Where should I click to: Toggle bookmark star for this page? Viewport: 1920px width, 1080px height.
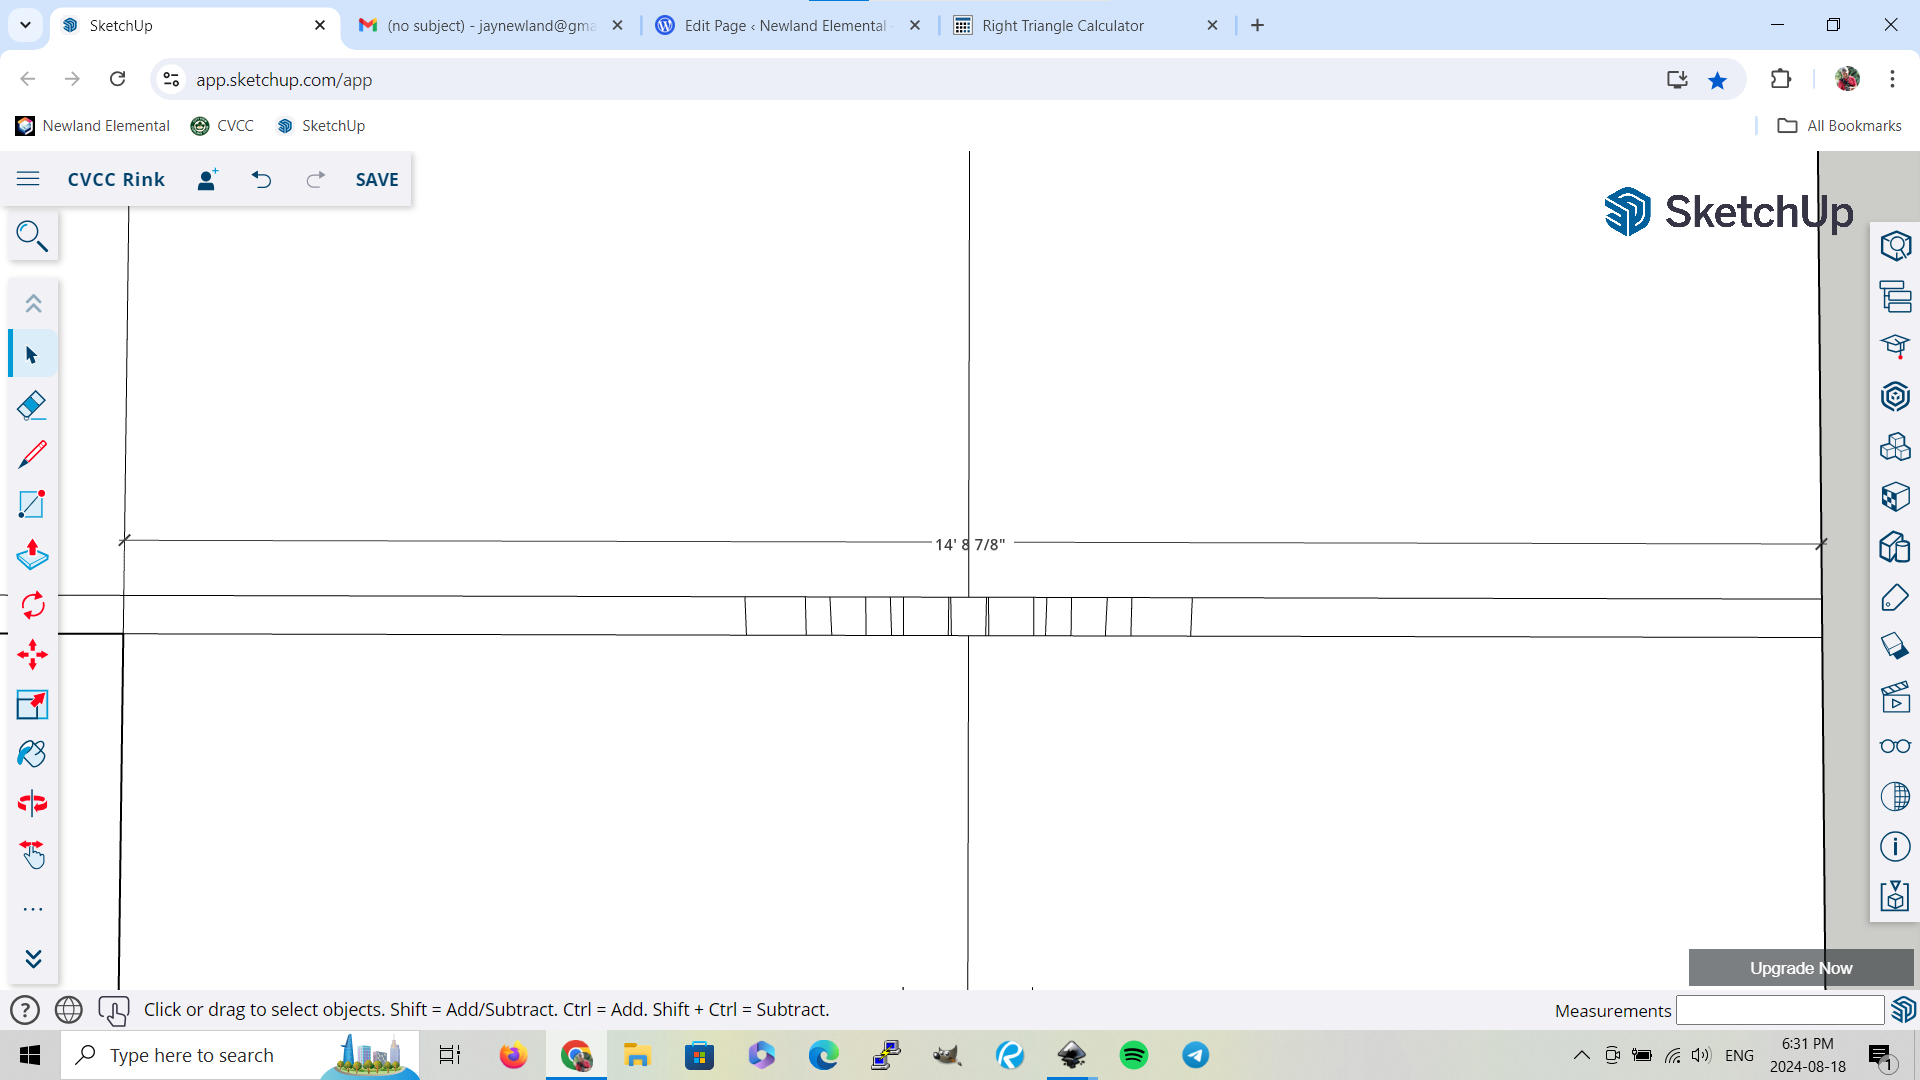click(x=1717, y=80)
